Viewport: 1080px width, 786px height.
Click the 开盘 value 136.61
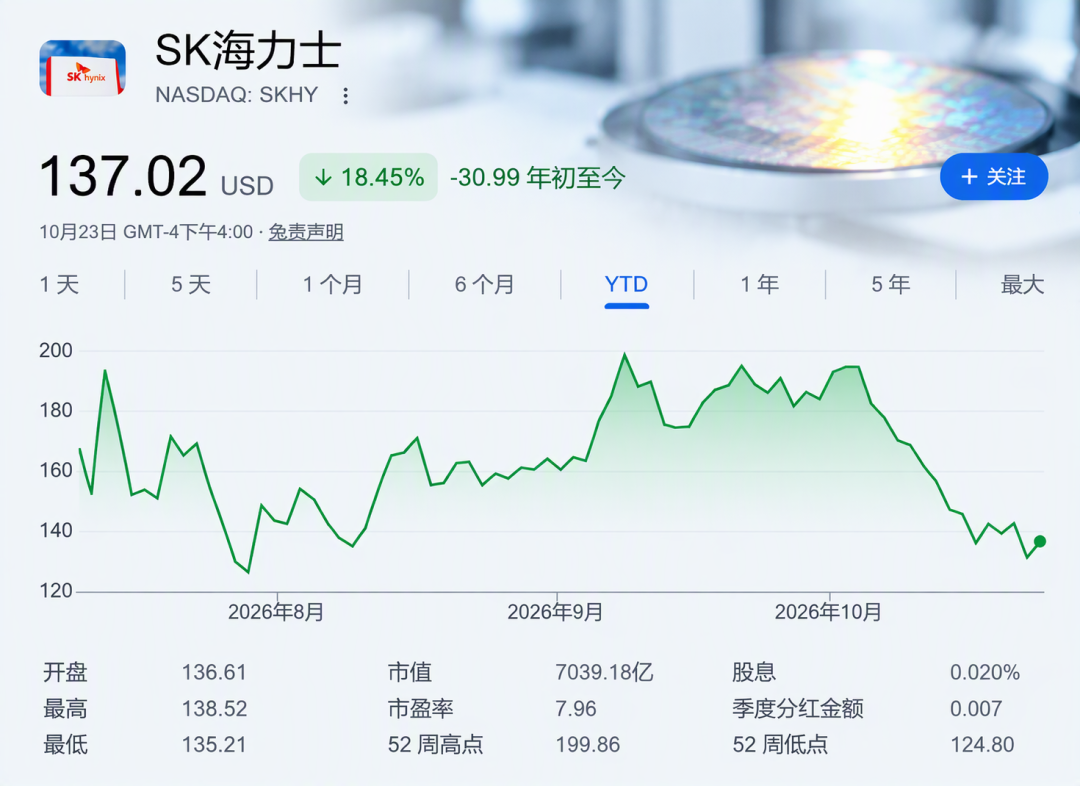(x=214, y=672)
